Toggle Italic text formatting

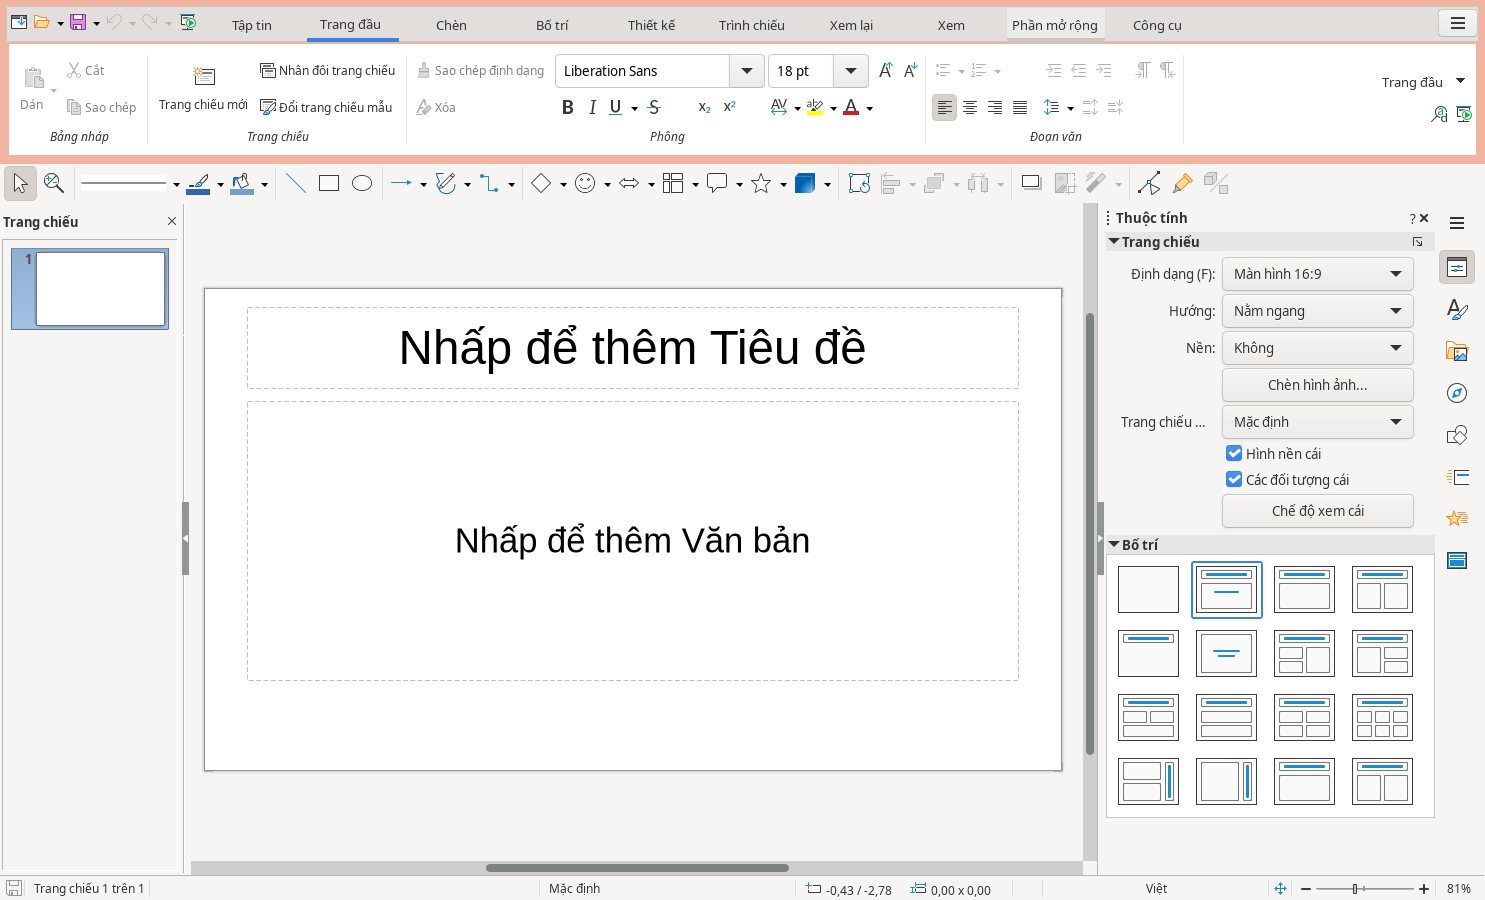592,107
